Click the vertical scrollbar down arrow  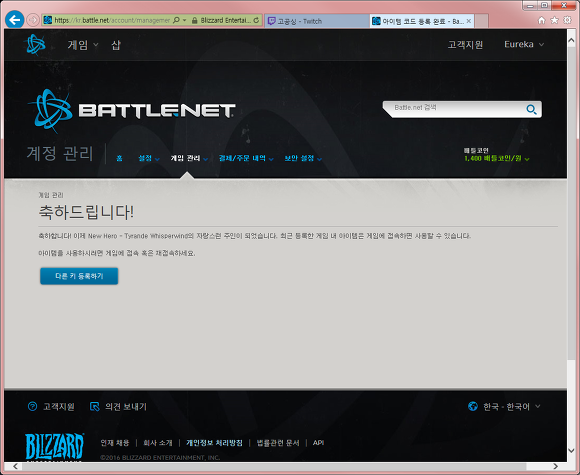(x=571, y=451)
